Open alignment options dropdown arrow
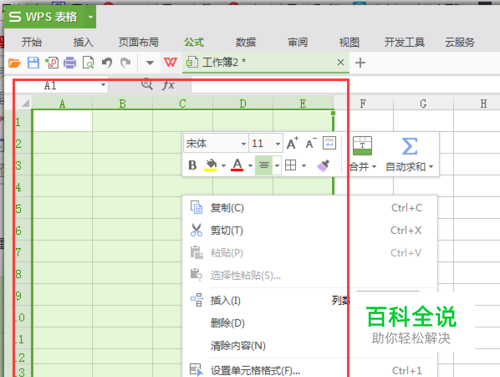500x377 pixels. pyautogui.click(x=277, y=165)
